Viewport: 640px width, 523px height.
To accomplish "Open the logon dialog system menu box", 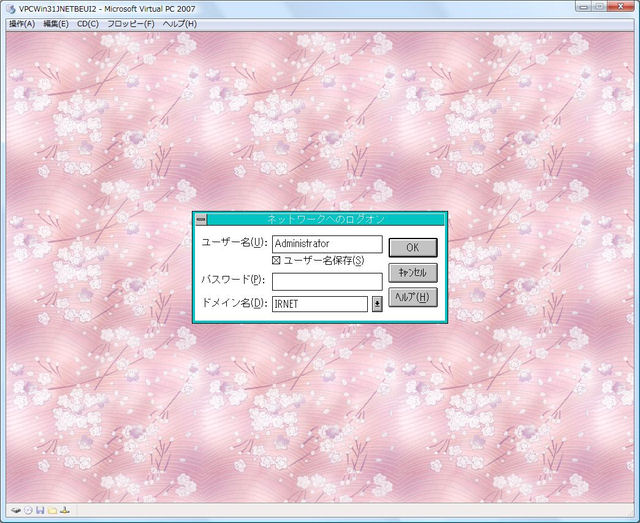I will coord(201,220).
